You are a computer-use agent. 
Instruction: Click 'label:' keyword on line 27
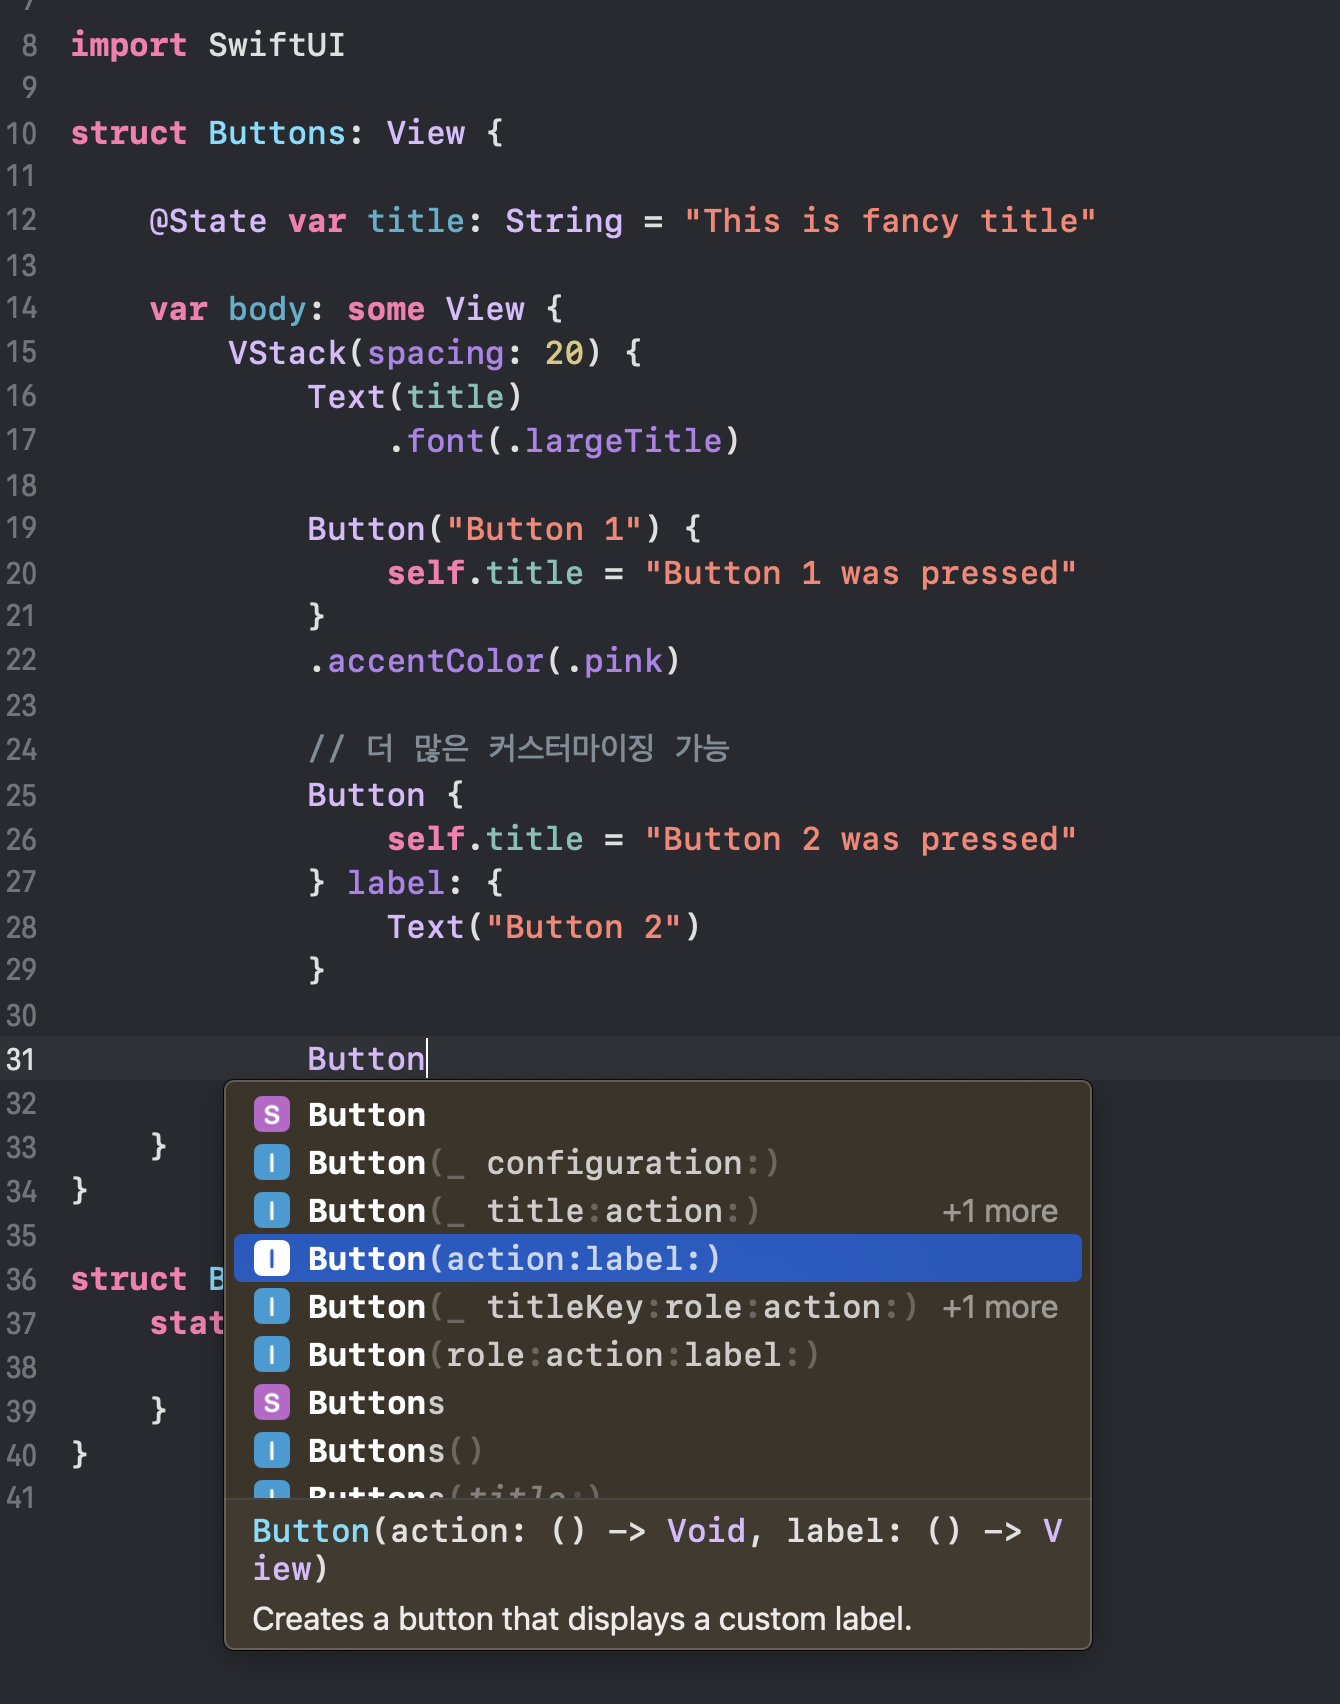pos(405,883)
